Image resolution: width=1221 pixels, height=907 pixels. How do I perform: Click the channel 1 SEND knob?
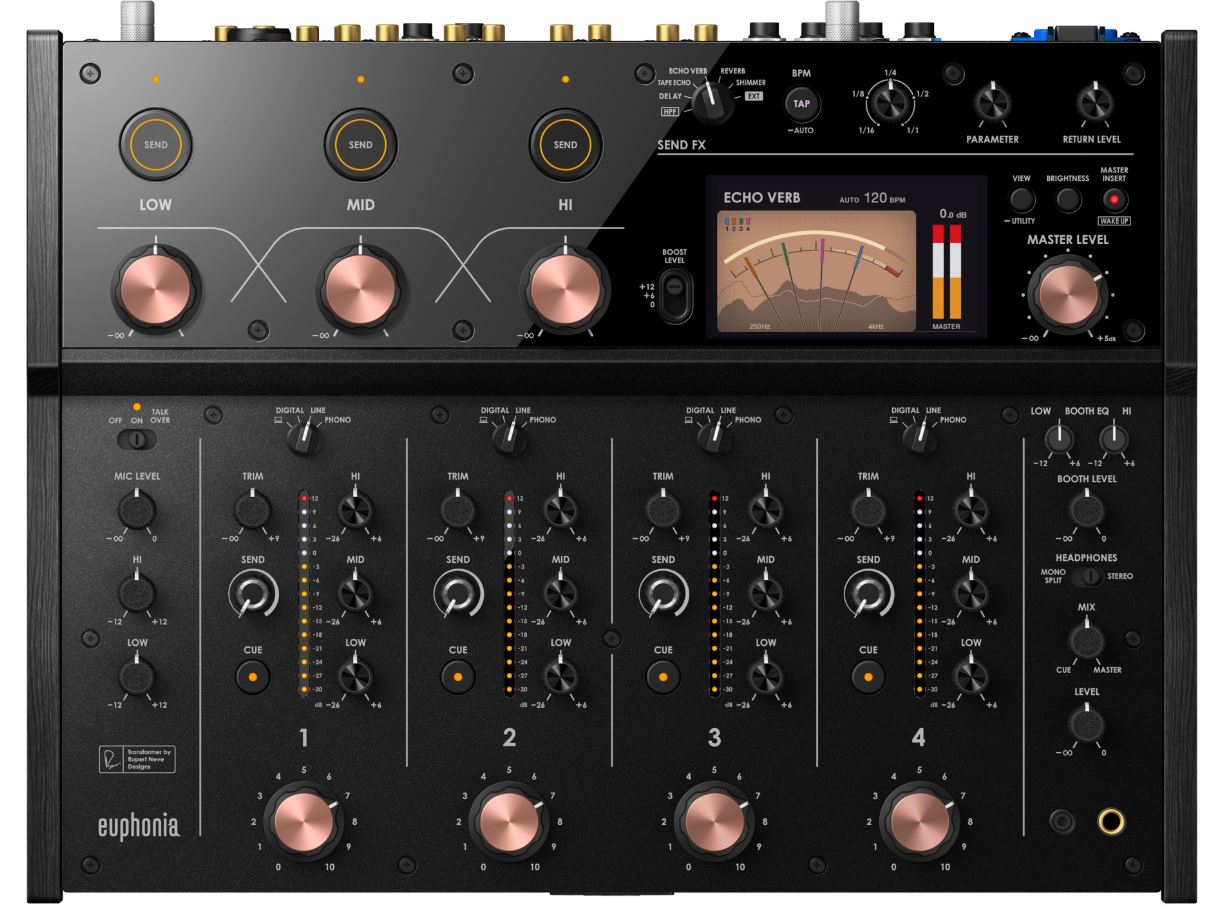click(x=253, y=596)
